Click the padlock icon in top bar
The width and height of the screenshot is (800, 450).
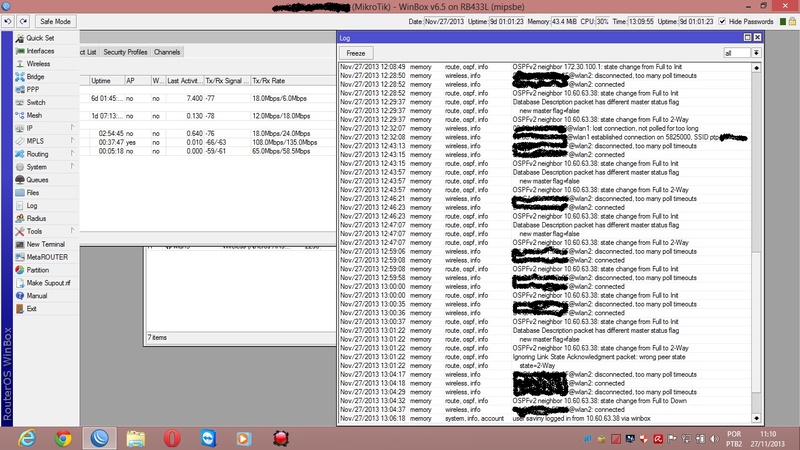point(792,21)
